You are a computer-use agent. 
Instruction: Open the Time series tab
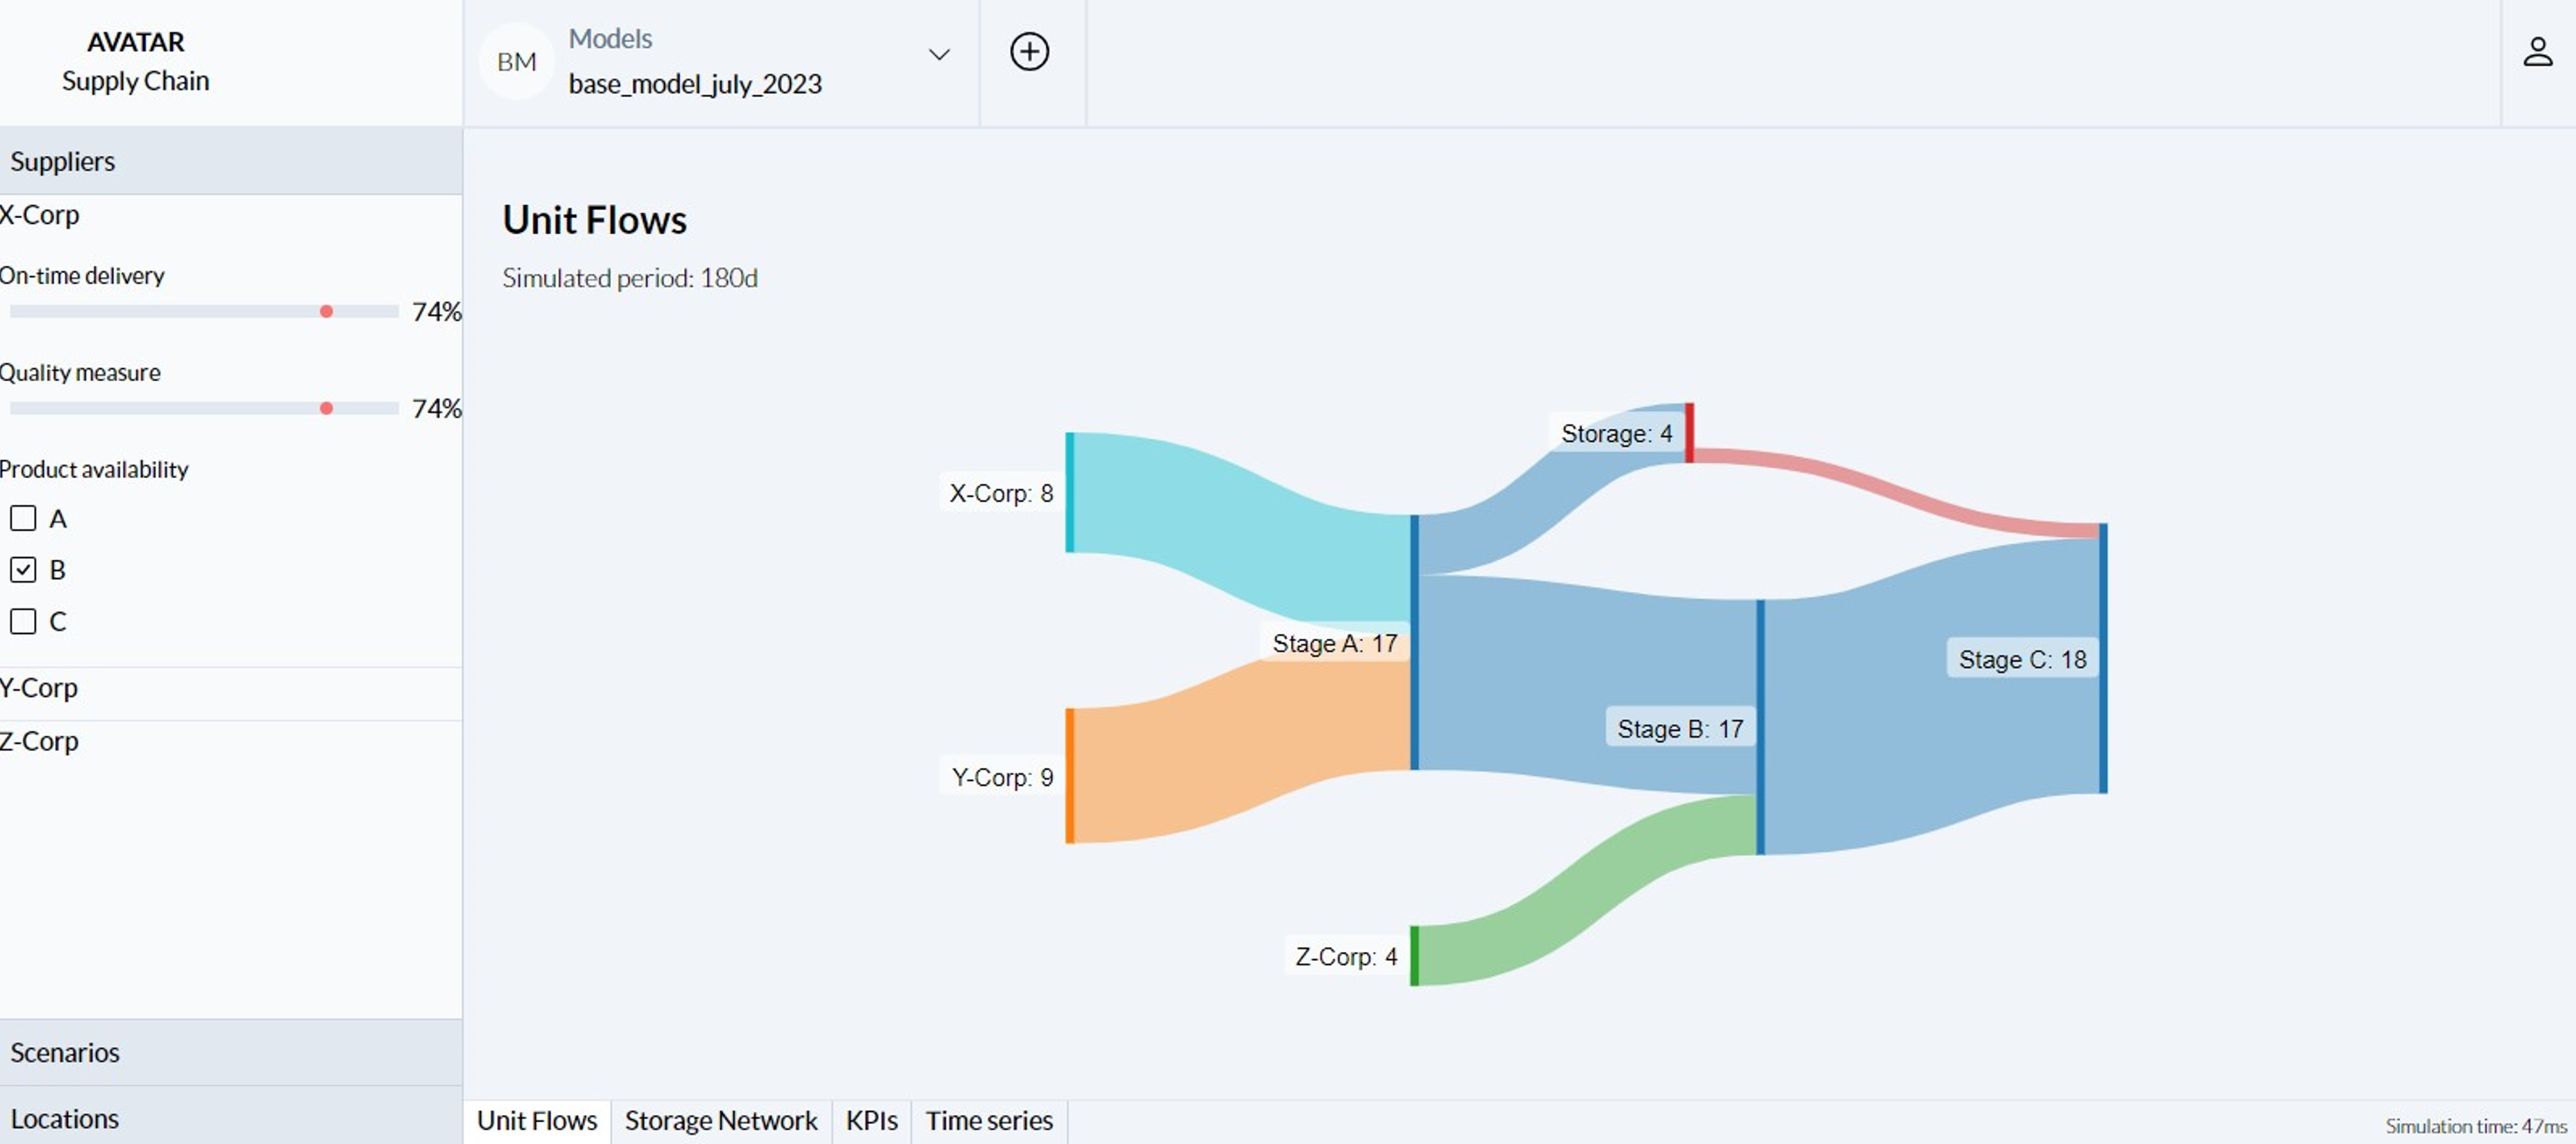[989, 1121]
